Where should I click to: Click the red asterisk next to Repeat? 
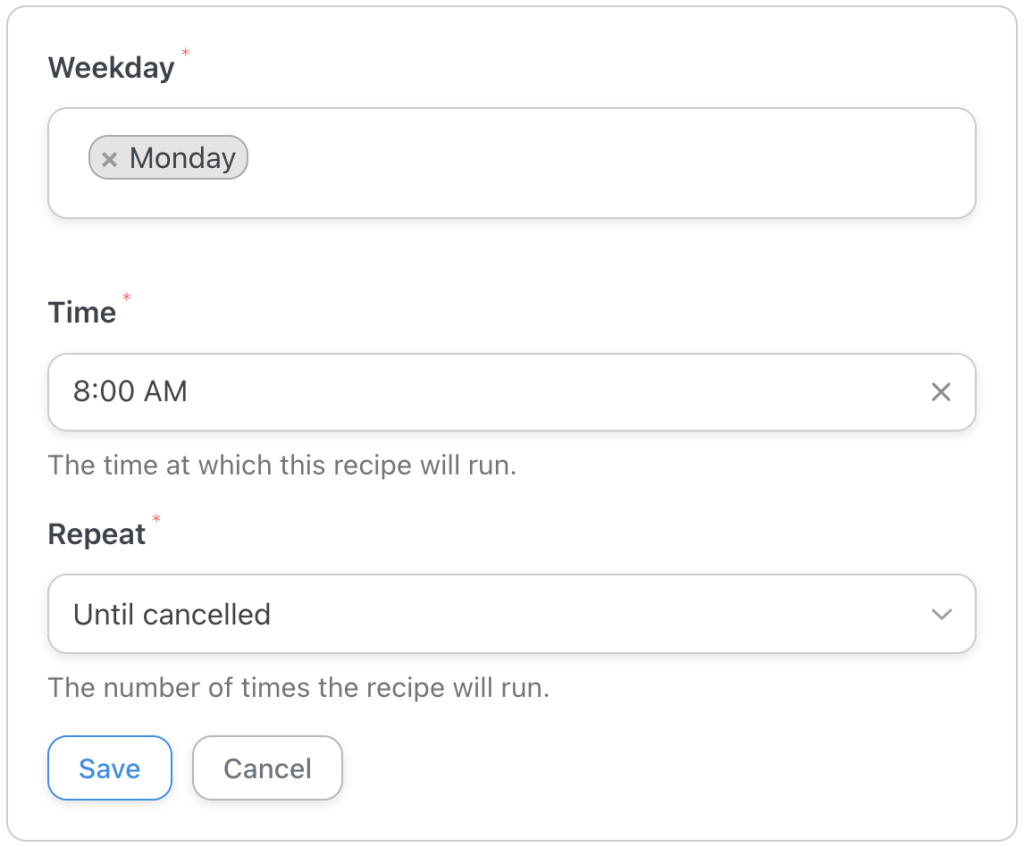158,519
